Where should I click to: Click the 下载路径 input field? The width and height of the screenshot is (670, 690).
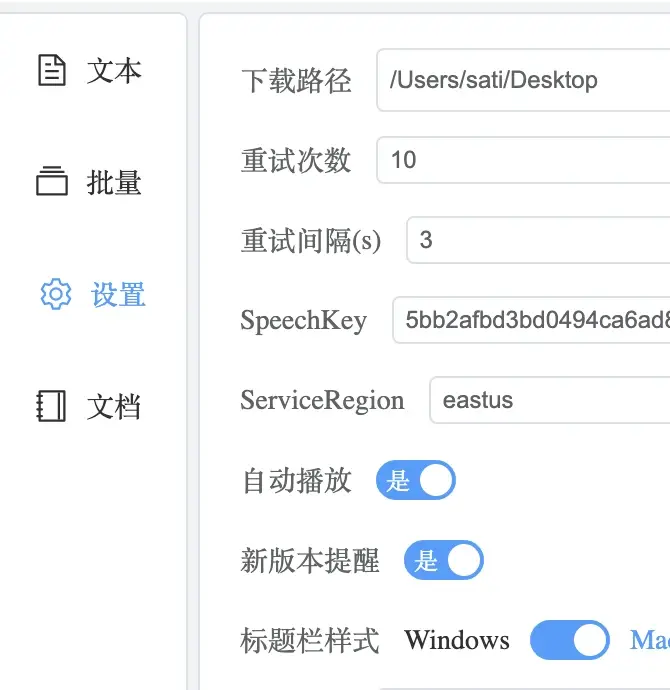point(524,80)
